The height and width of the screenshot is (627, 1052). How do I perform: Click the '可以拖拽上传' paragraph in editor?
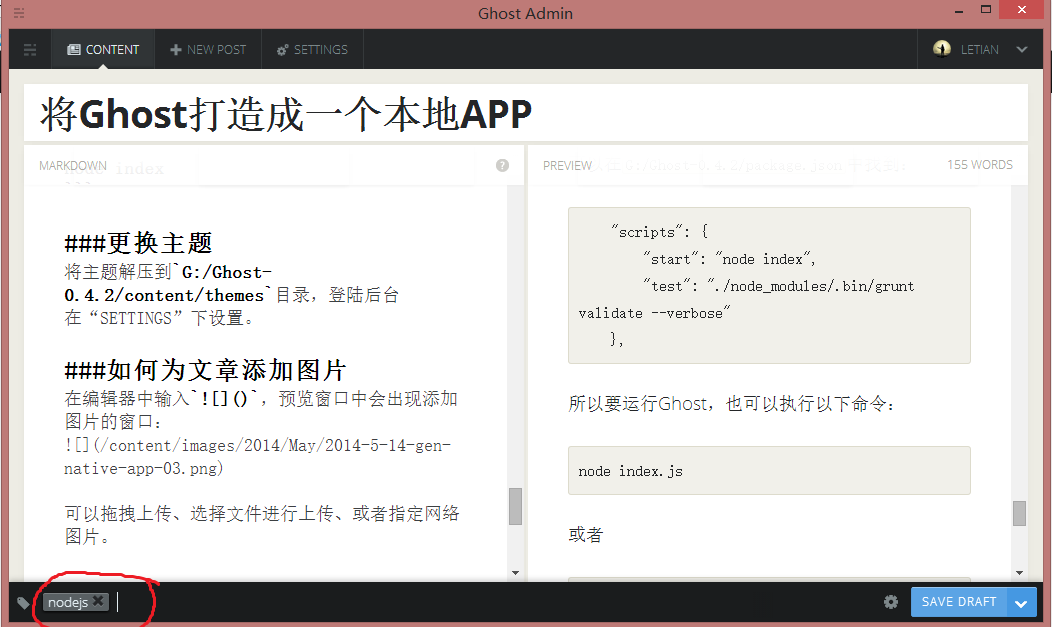coord(262,525)
